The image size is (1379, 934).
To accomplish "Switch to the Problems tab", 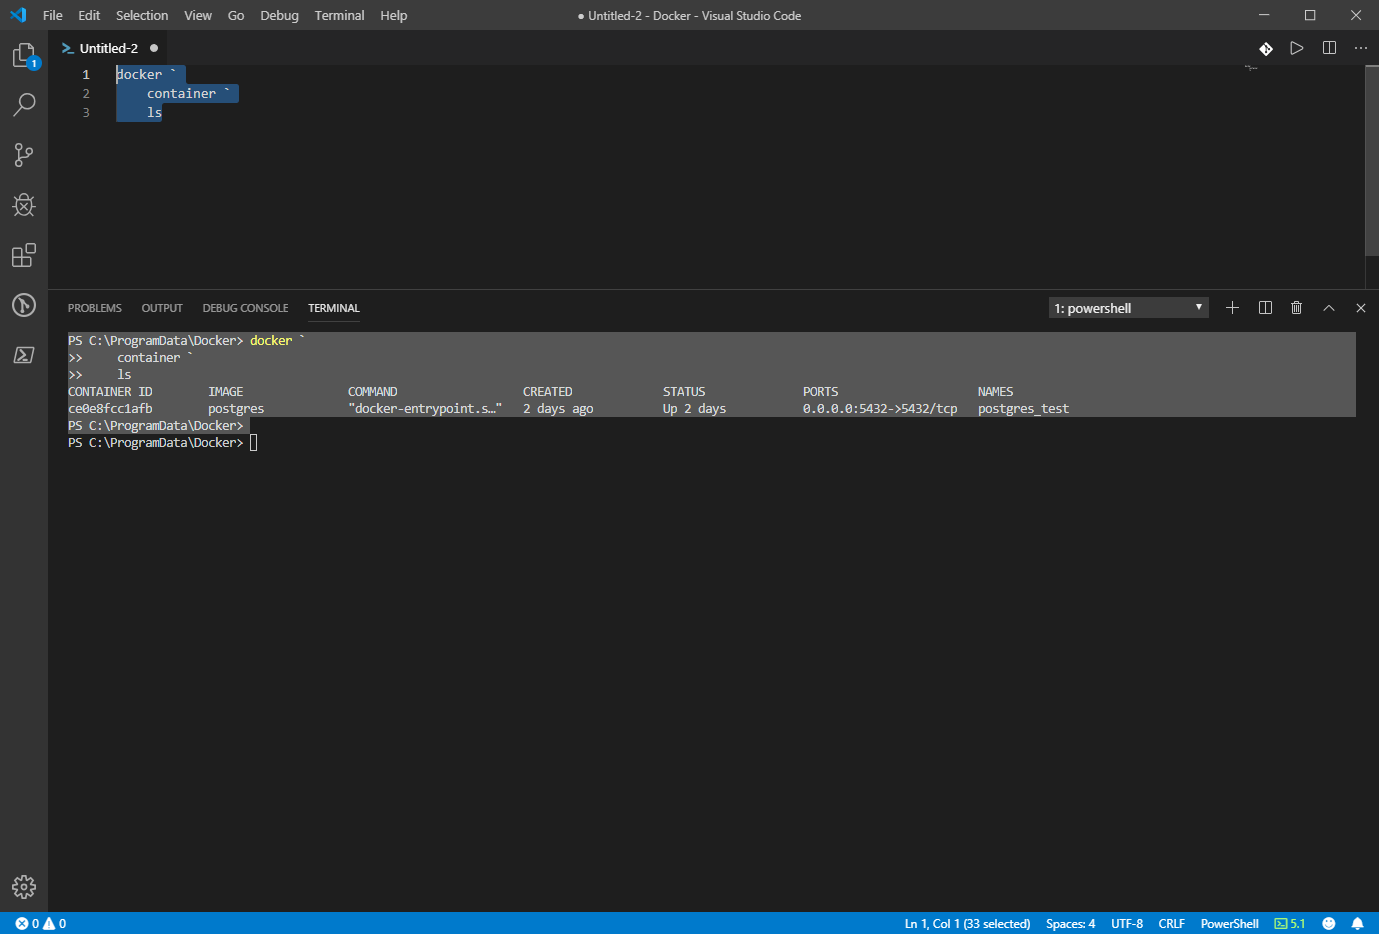I will point(95,308).
